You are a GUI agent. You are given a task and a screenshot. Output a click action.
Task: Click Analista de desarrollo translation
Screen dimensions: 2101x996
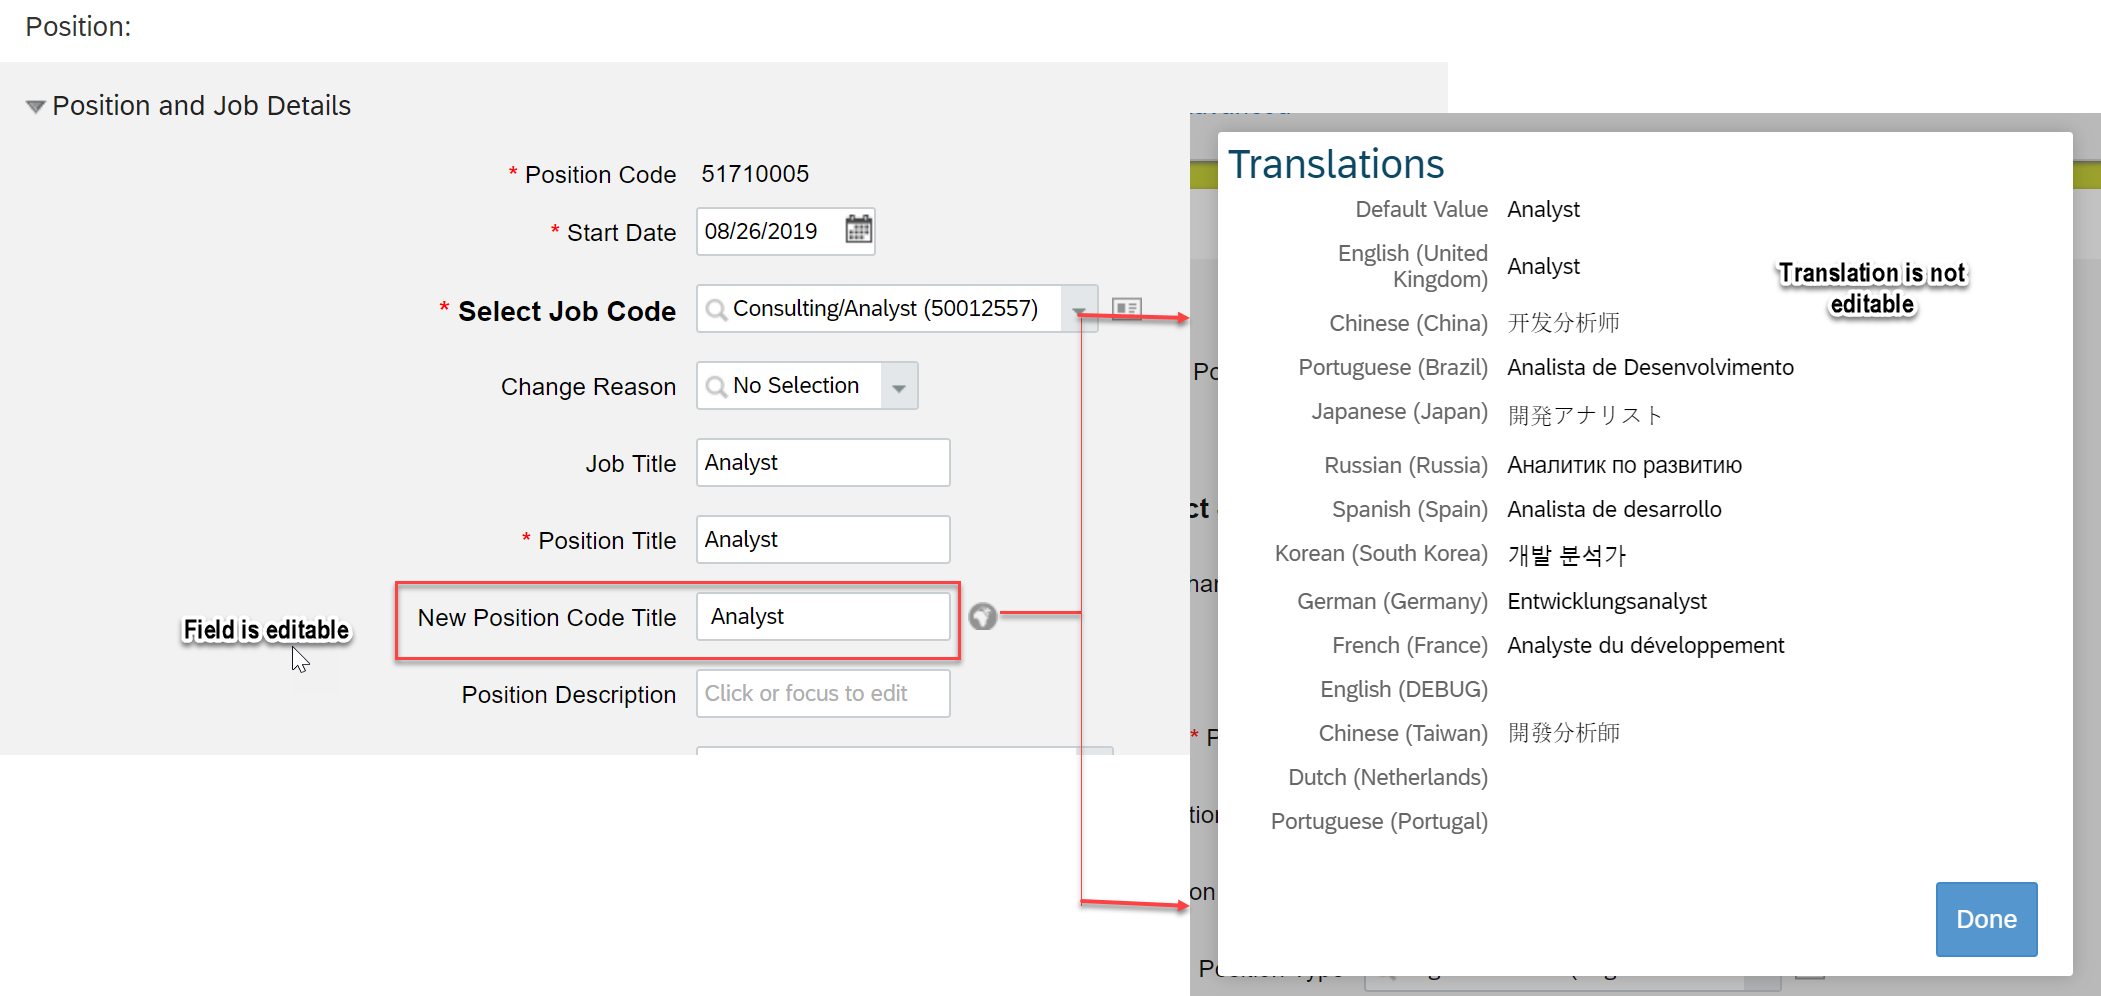(x=1614, y=509)
